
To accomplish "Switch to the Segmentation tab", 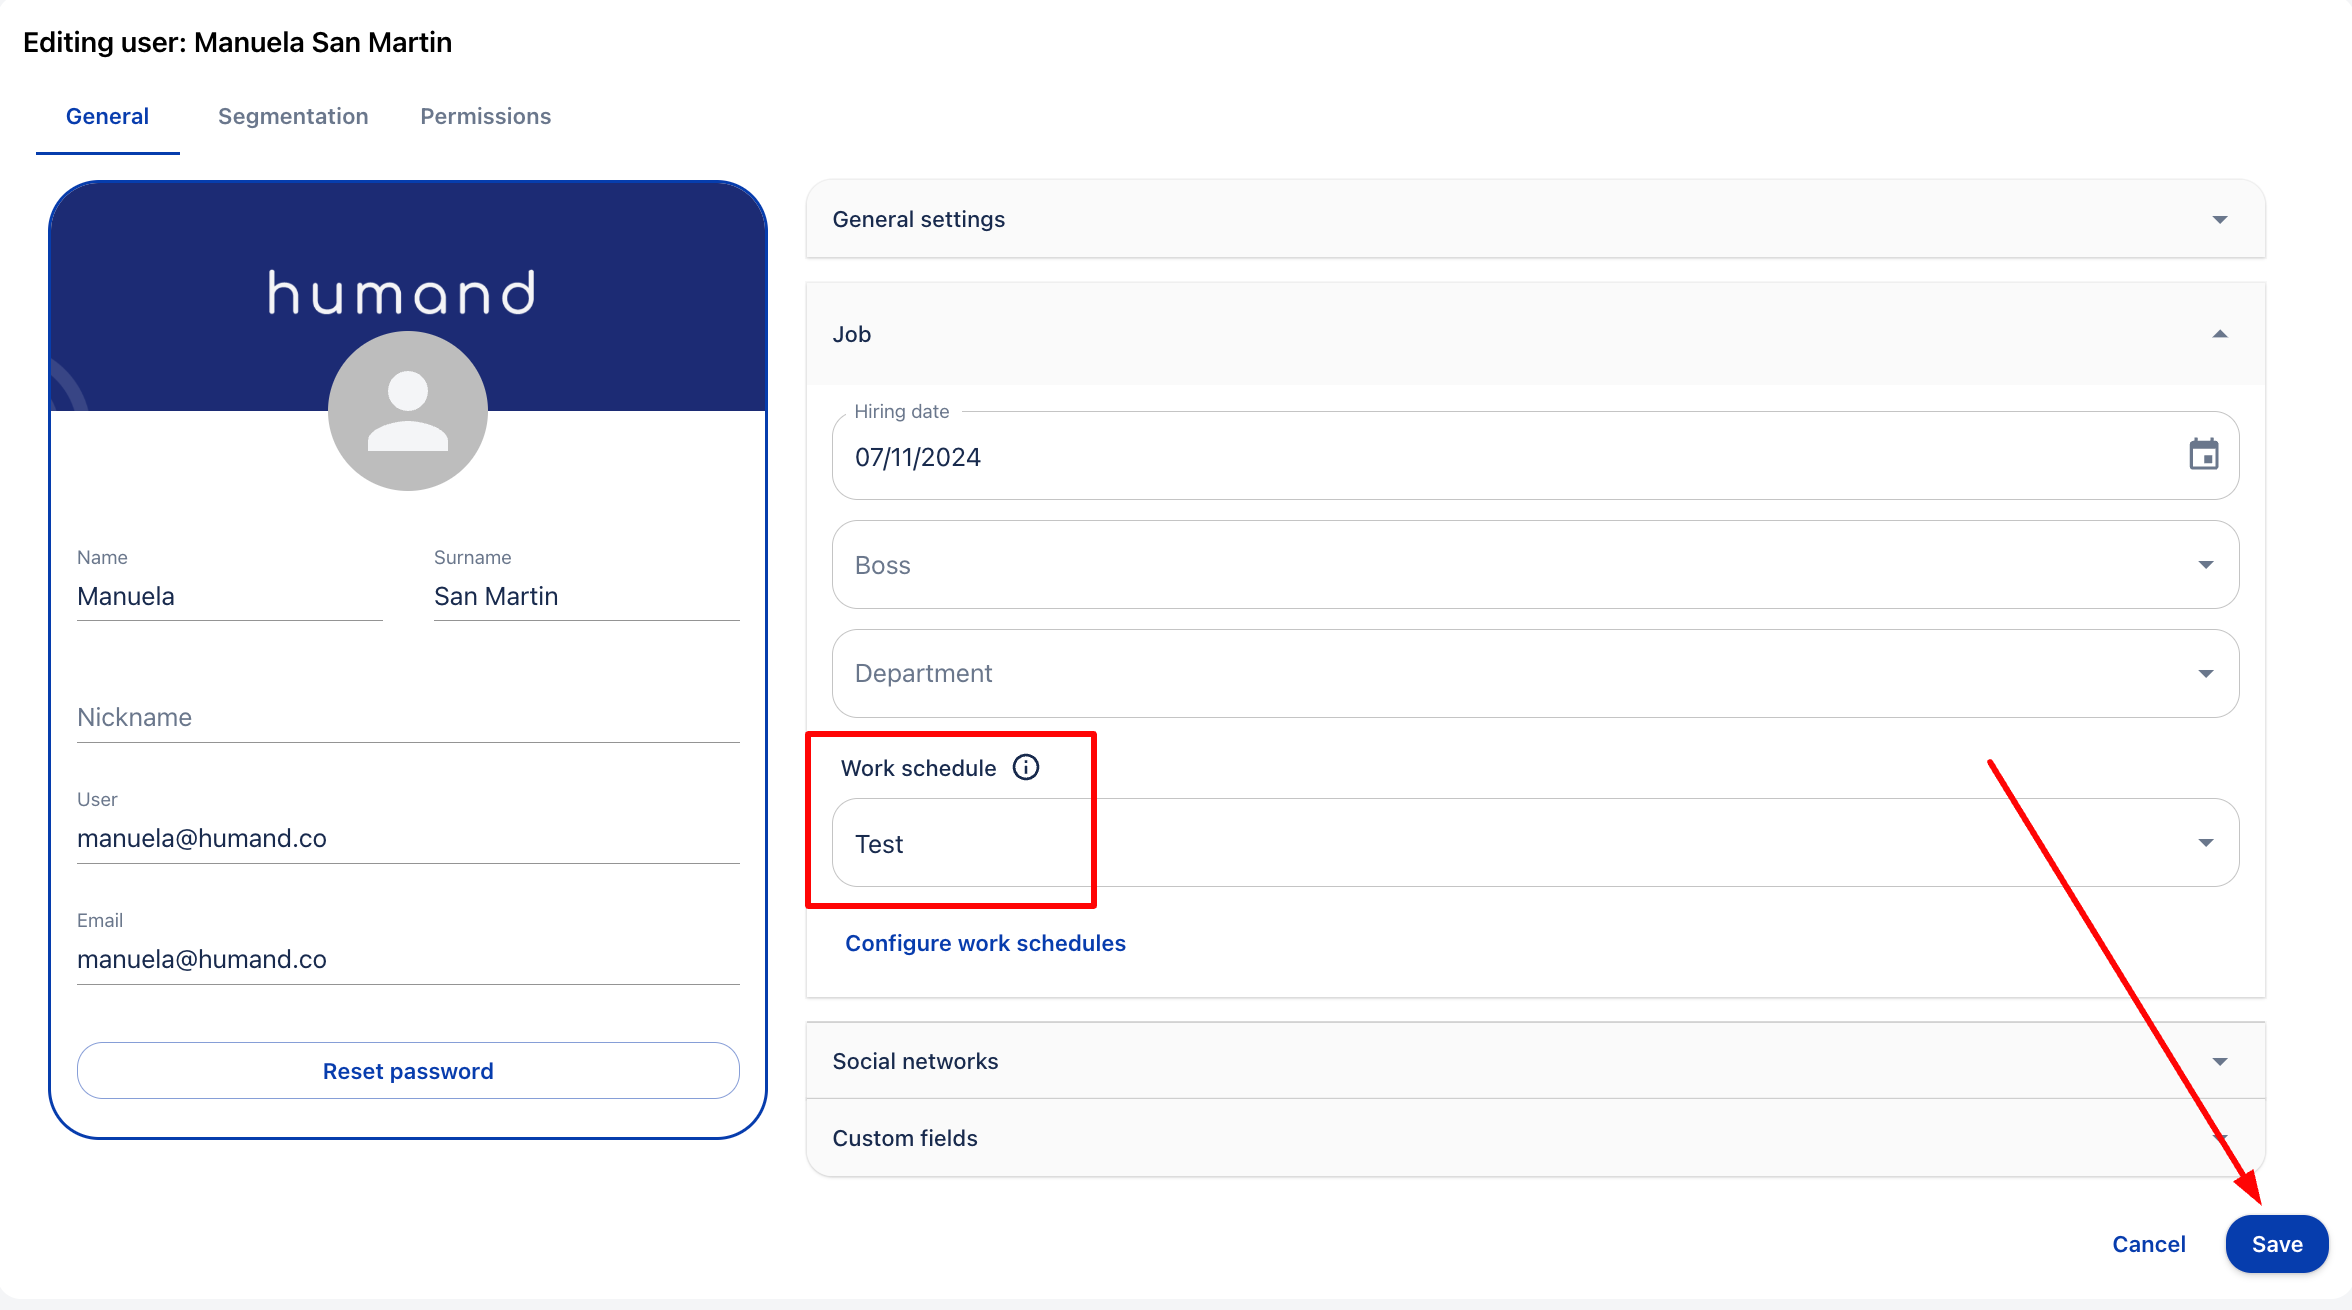I will [293, 116].
